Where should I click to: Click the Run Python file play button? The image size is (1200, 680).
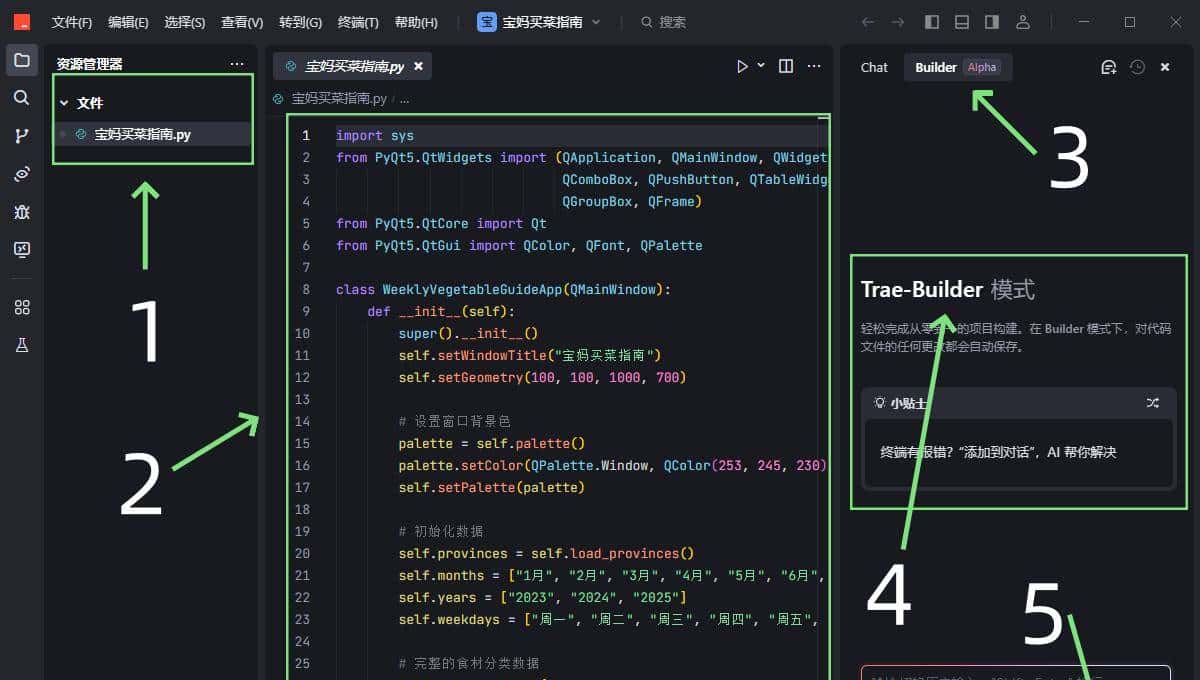(742, 66)
